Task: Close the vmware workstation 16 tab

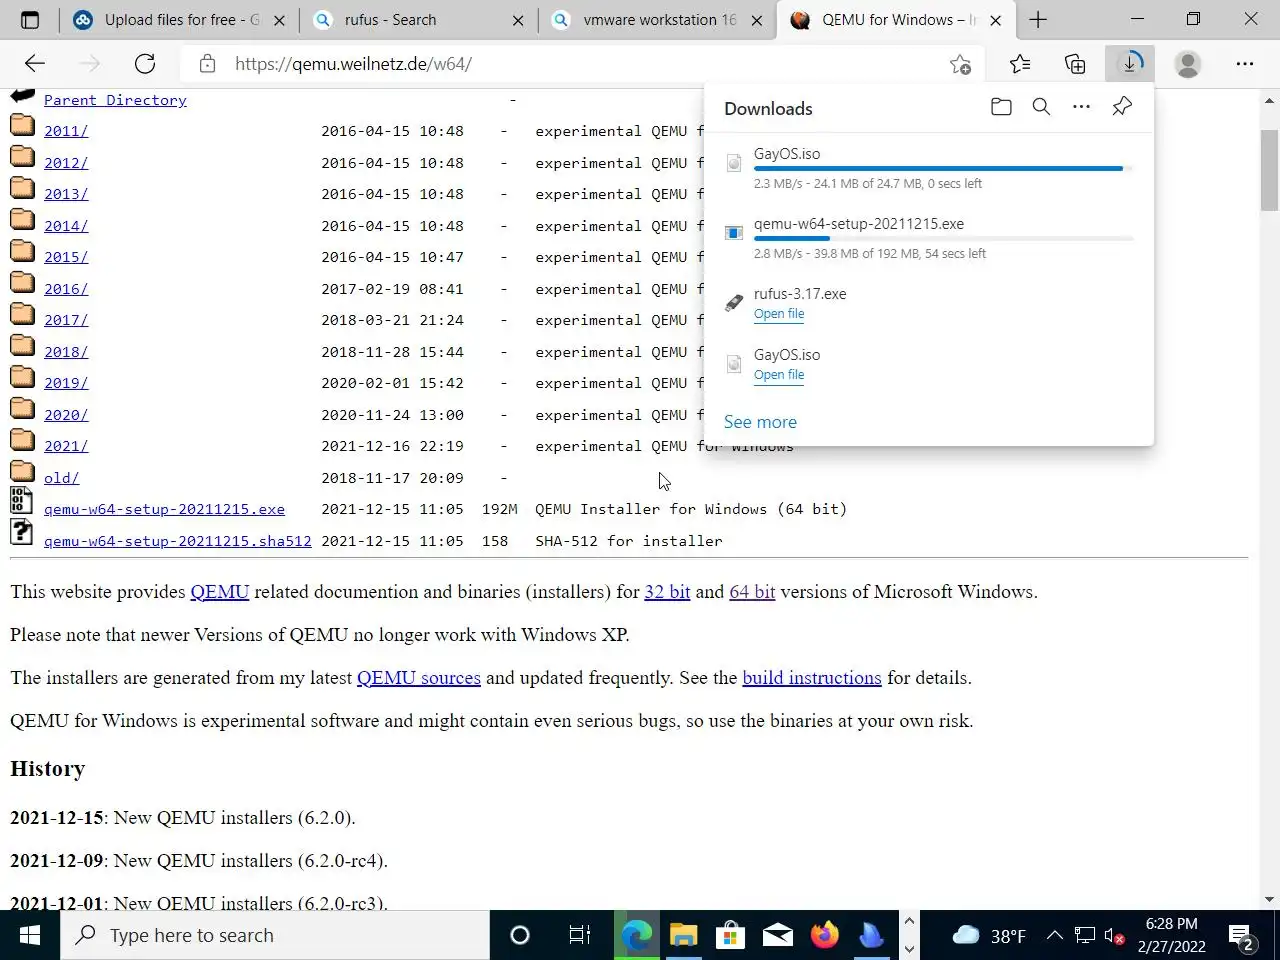Action: pyautogui.click(x=757, y=20)
